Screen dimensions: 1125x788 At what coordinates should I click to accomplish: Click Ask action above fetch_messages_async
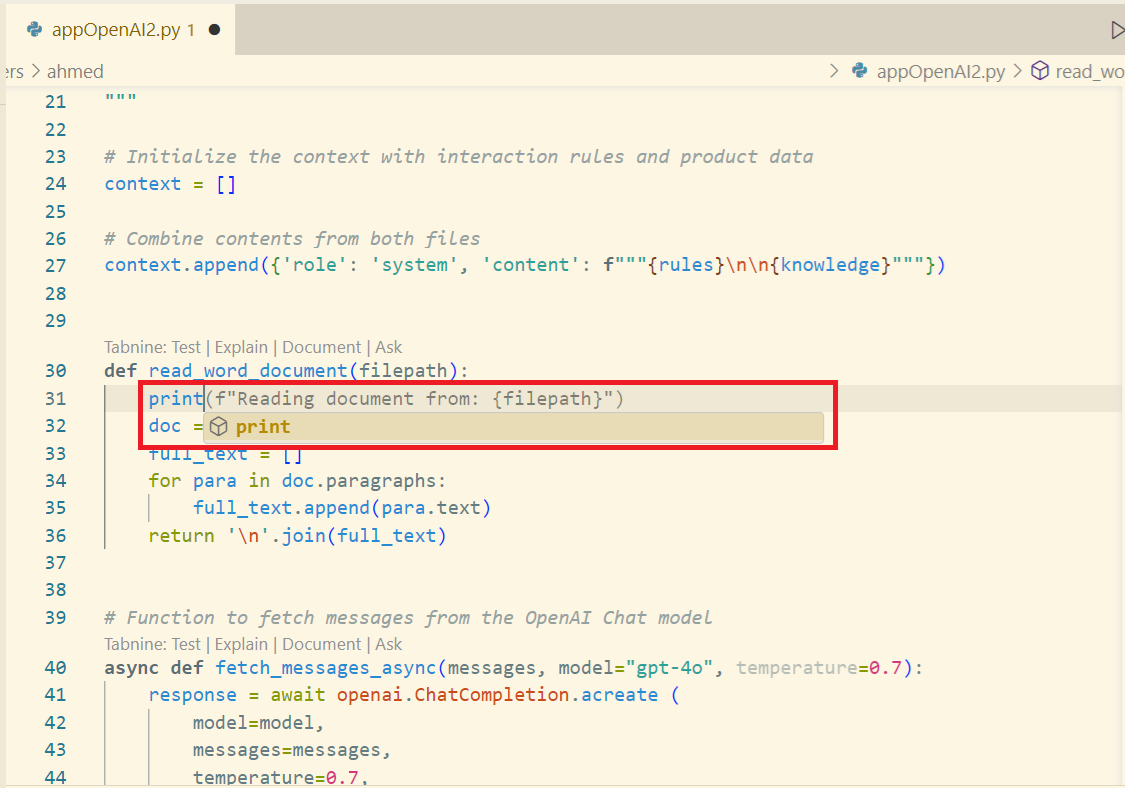tap(388, 644)
